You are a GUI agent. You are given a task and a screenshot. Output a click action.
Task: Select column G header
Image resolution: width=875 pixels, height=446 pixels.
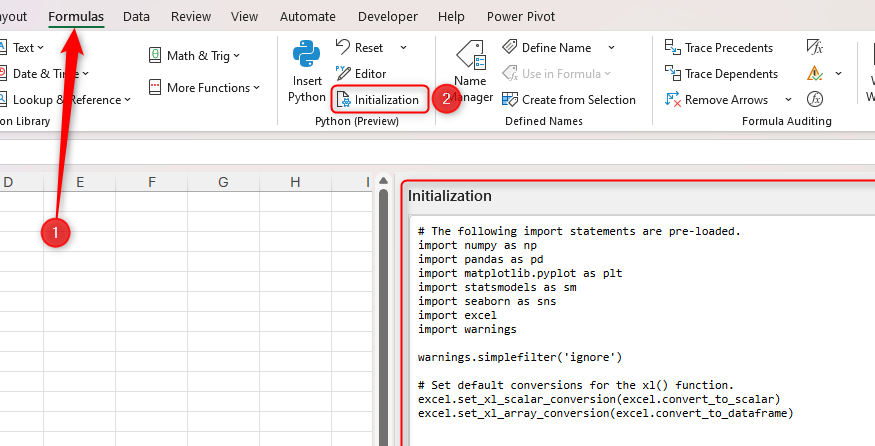click(223, 182)
